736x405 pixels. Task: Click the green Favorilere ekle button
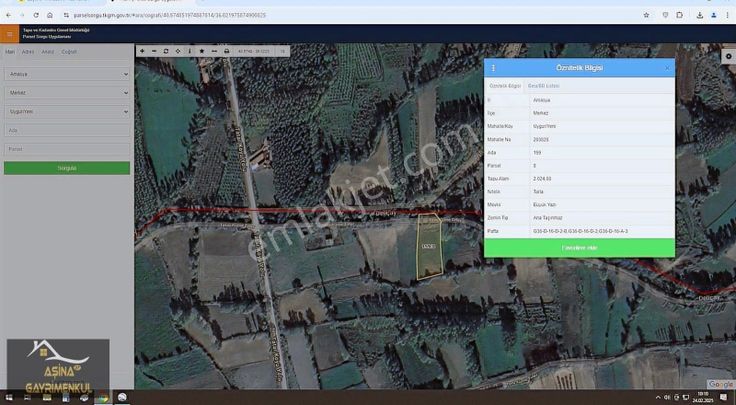coord(579,248)
